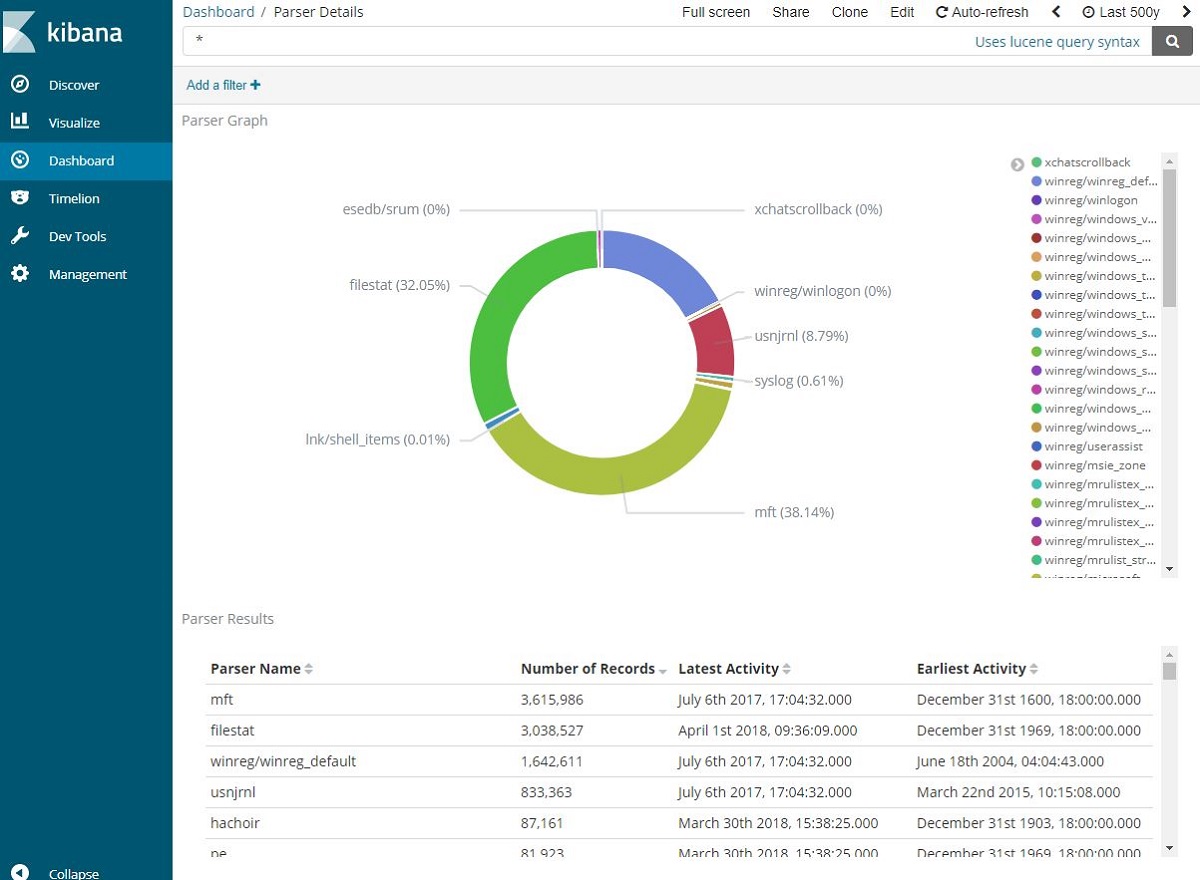Click the winreg/winlogon legend color dot
The image size is (1200, 880).
pos(1037,200)
